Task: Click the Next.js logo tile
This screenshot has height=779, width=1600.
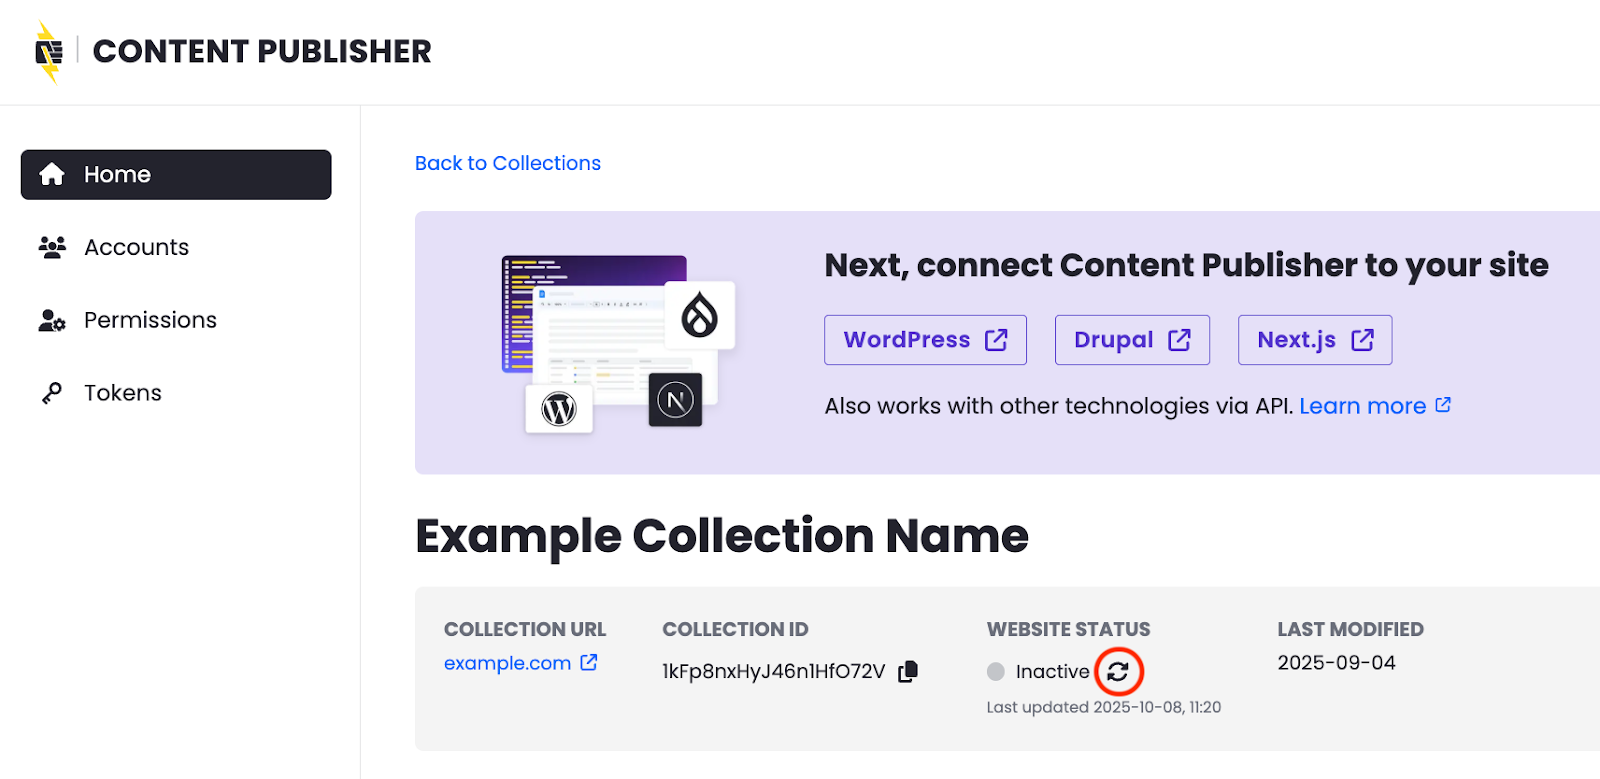Action: [675, 400]
